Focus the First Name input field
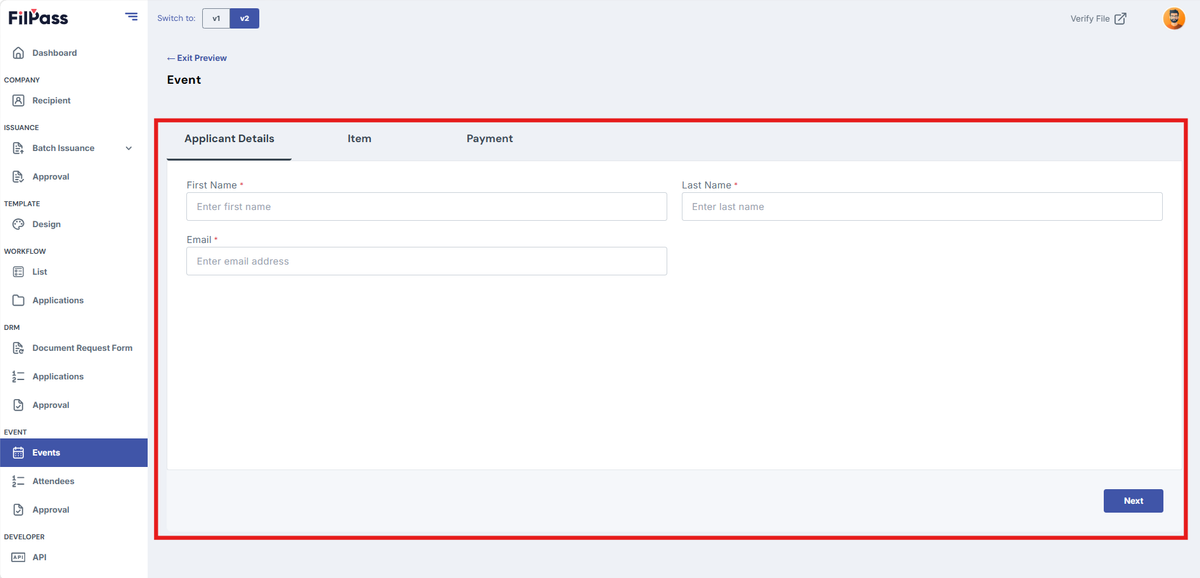The height and width of the screenshot is (578, 1200). (x=426, y=206)
